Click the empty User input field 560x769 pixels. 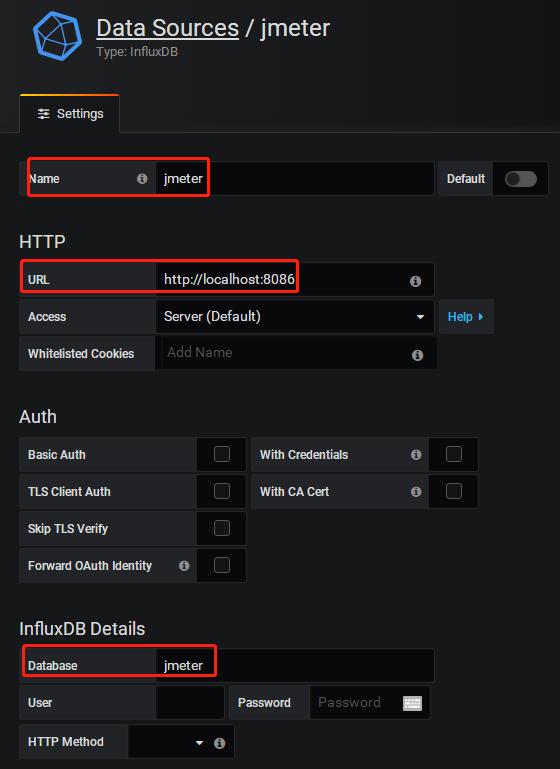pyautogui.click(x=190, y=703)
